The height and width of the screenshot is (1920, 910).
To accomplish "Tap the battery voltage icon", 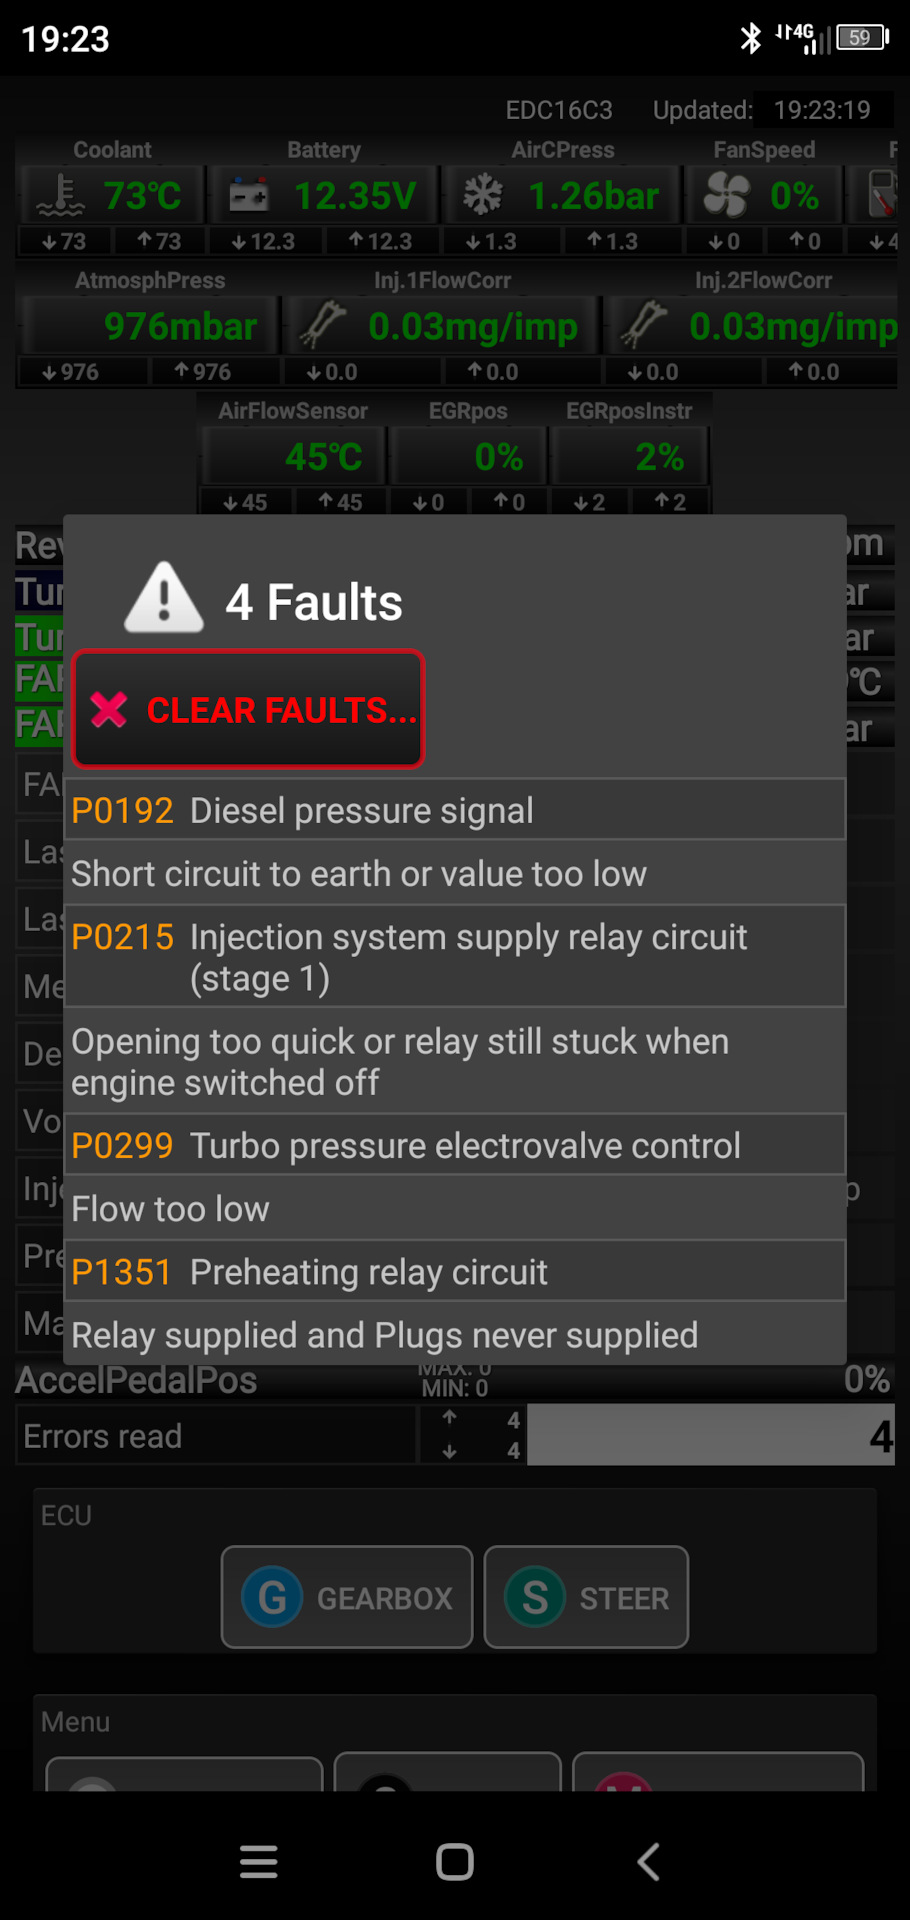I will (x=248, y=195).
